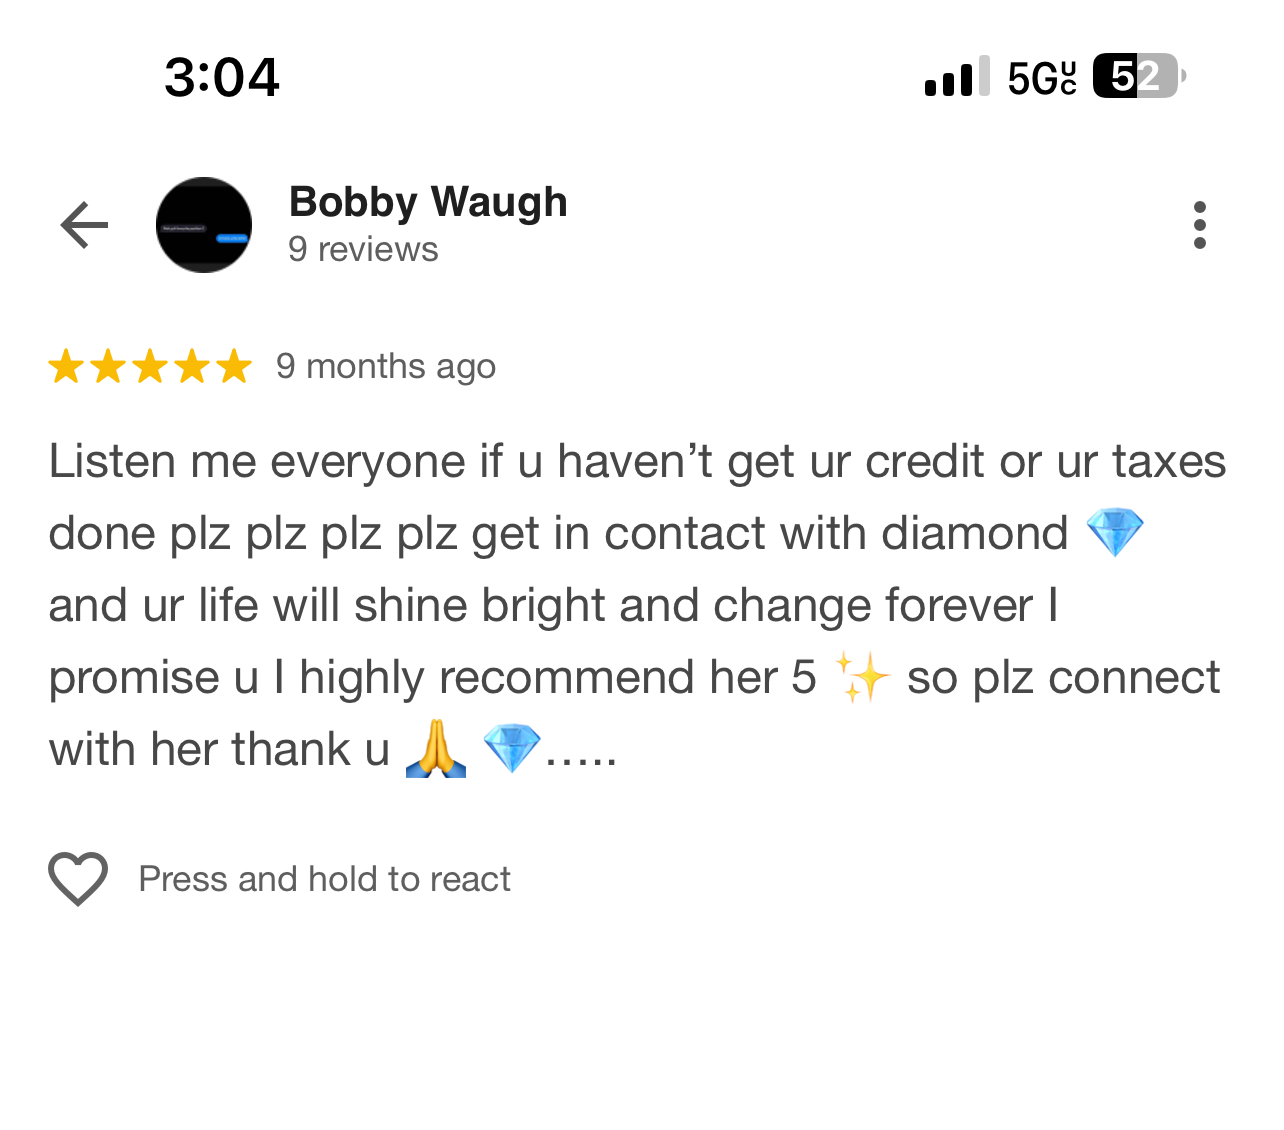Tap the 5G network indicator

tap(1042, 77)
